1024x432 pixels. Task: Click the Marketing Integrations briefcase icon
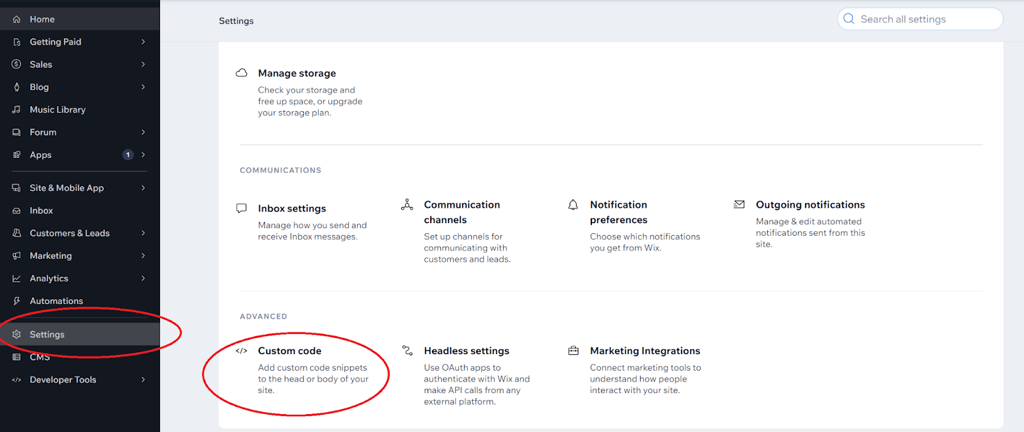(573, 350)
